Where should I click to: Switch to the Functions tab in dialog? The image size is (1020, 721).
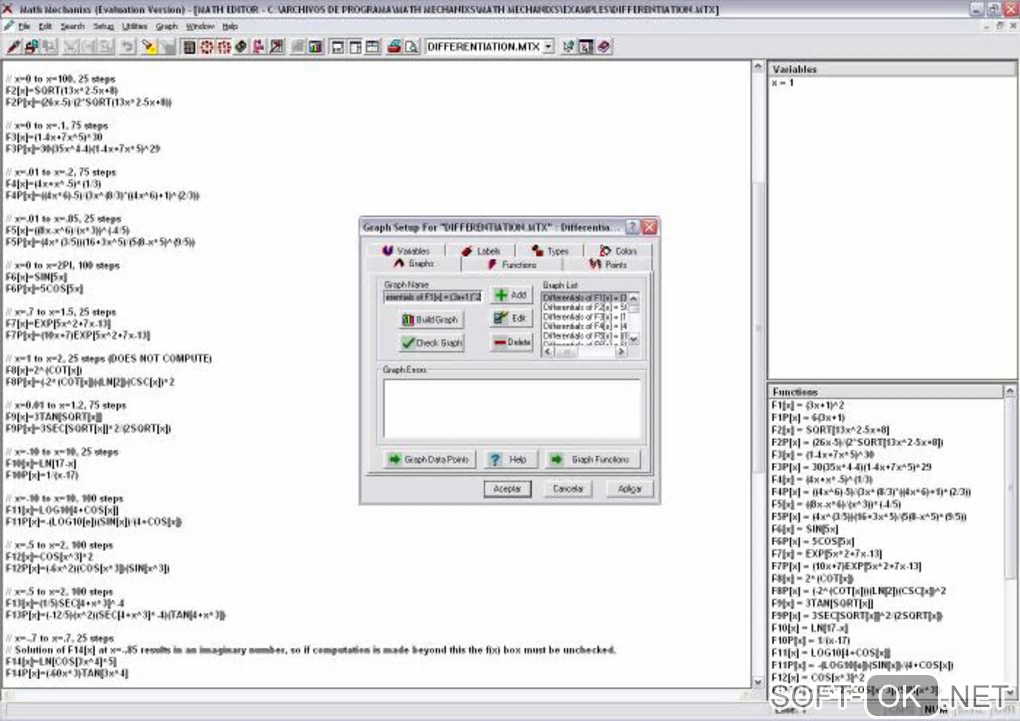click(512, 265)
